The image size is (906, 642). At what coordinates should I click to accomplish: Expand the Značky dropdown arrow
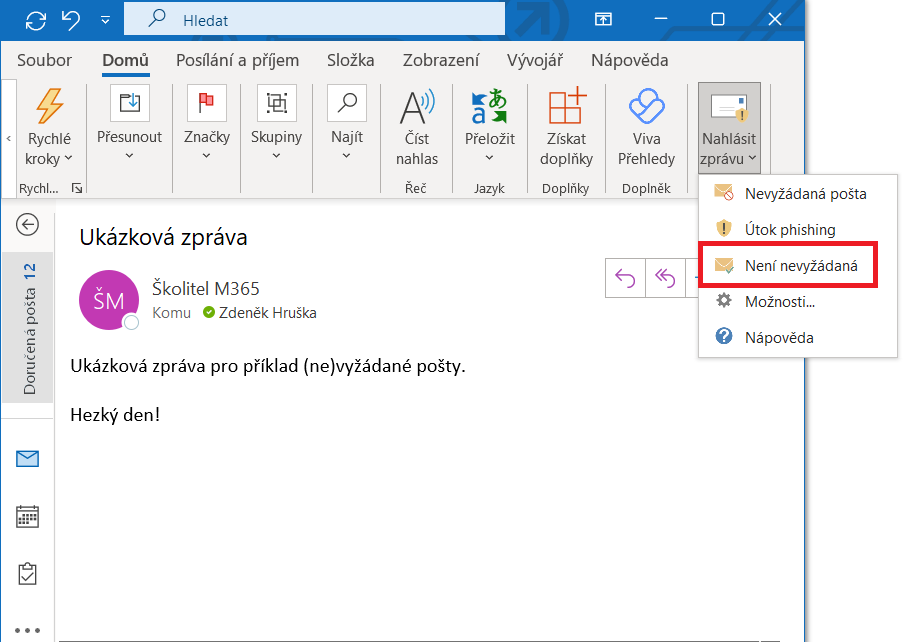tap(206, 156)
